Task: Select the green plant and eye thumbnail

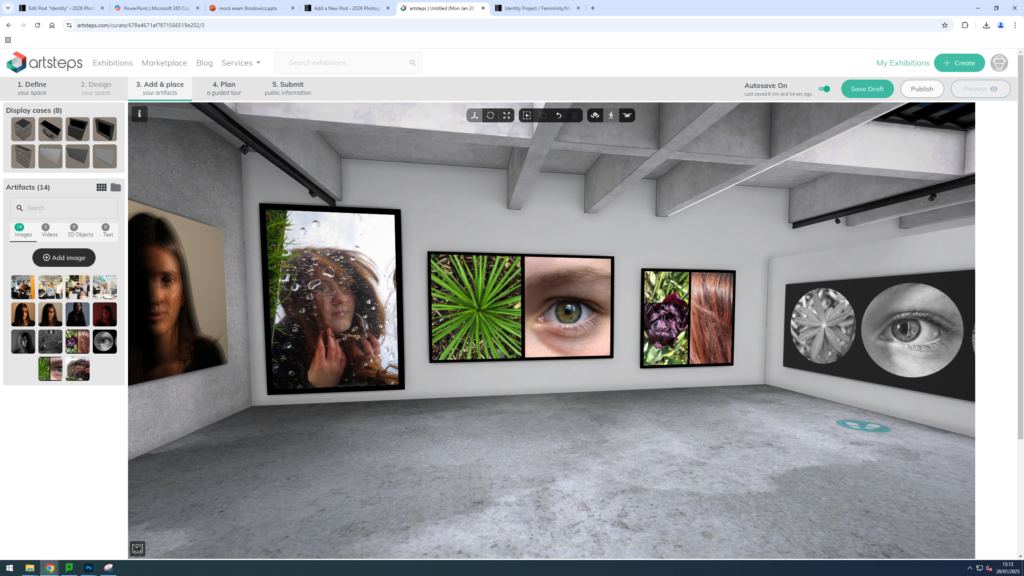Action: [x=50, y=369]
